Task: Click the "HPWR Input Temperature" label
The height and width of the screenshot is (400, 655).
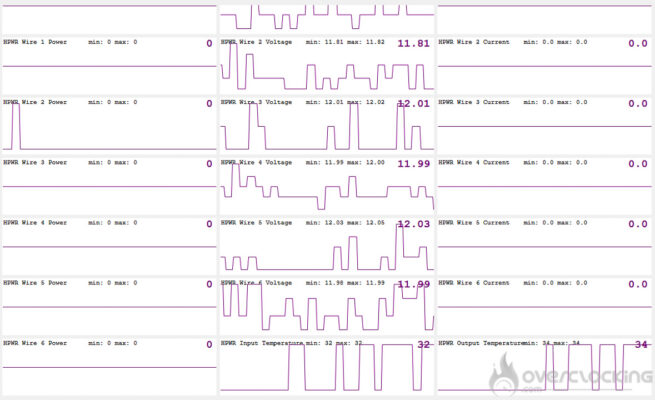Action: coord(262,343)
